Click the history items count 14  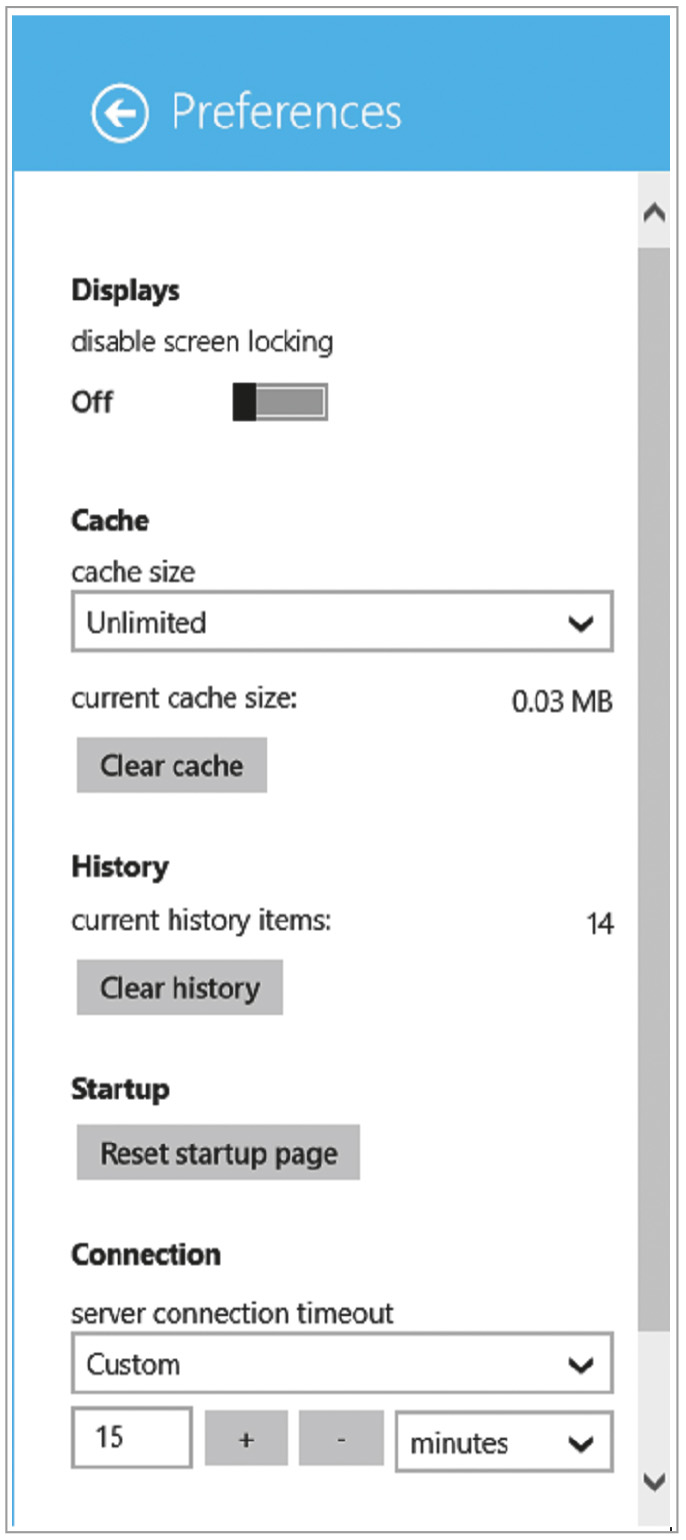(600, 924)
